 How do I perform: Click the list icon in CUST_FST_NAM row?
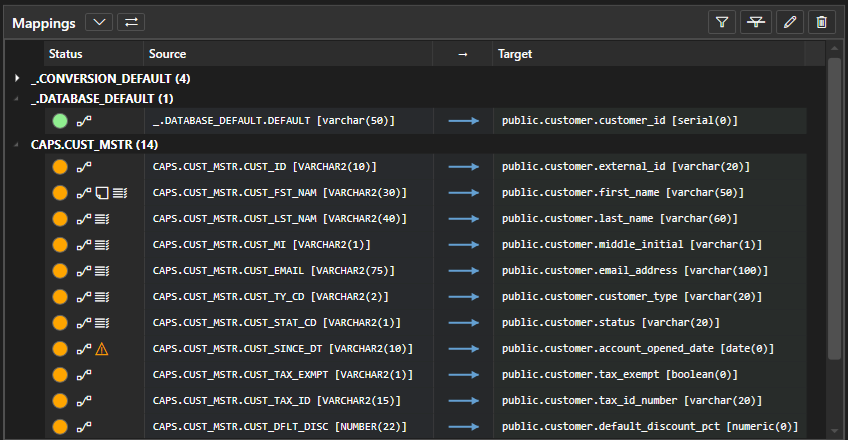pyautogui.click(x=120, y=193)
